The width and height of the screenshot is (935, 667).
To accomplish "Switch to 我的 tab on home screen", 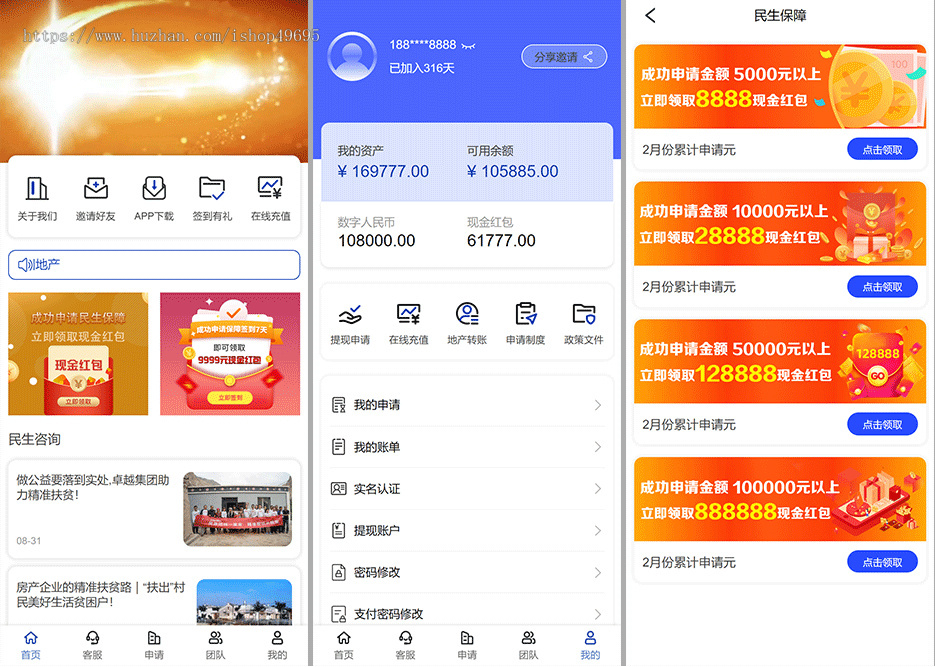I will click(x=277, y=646).
